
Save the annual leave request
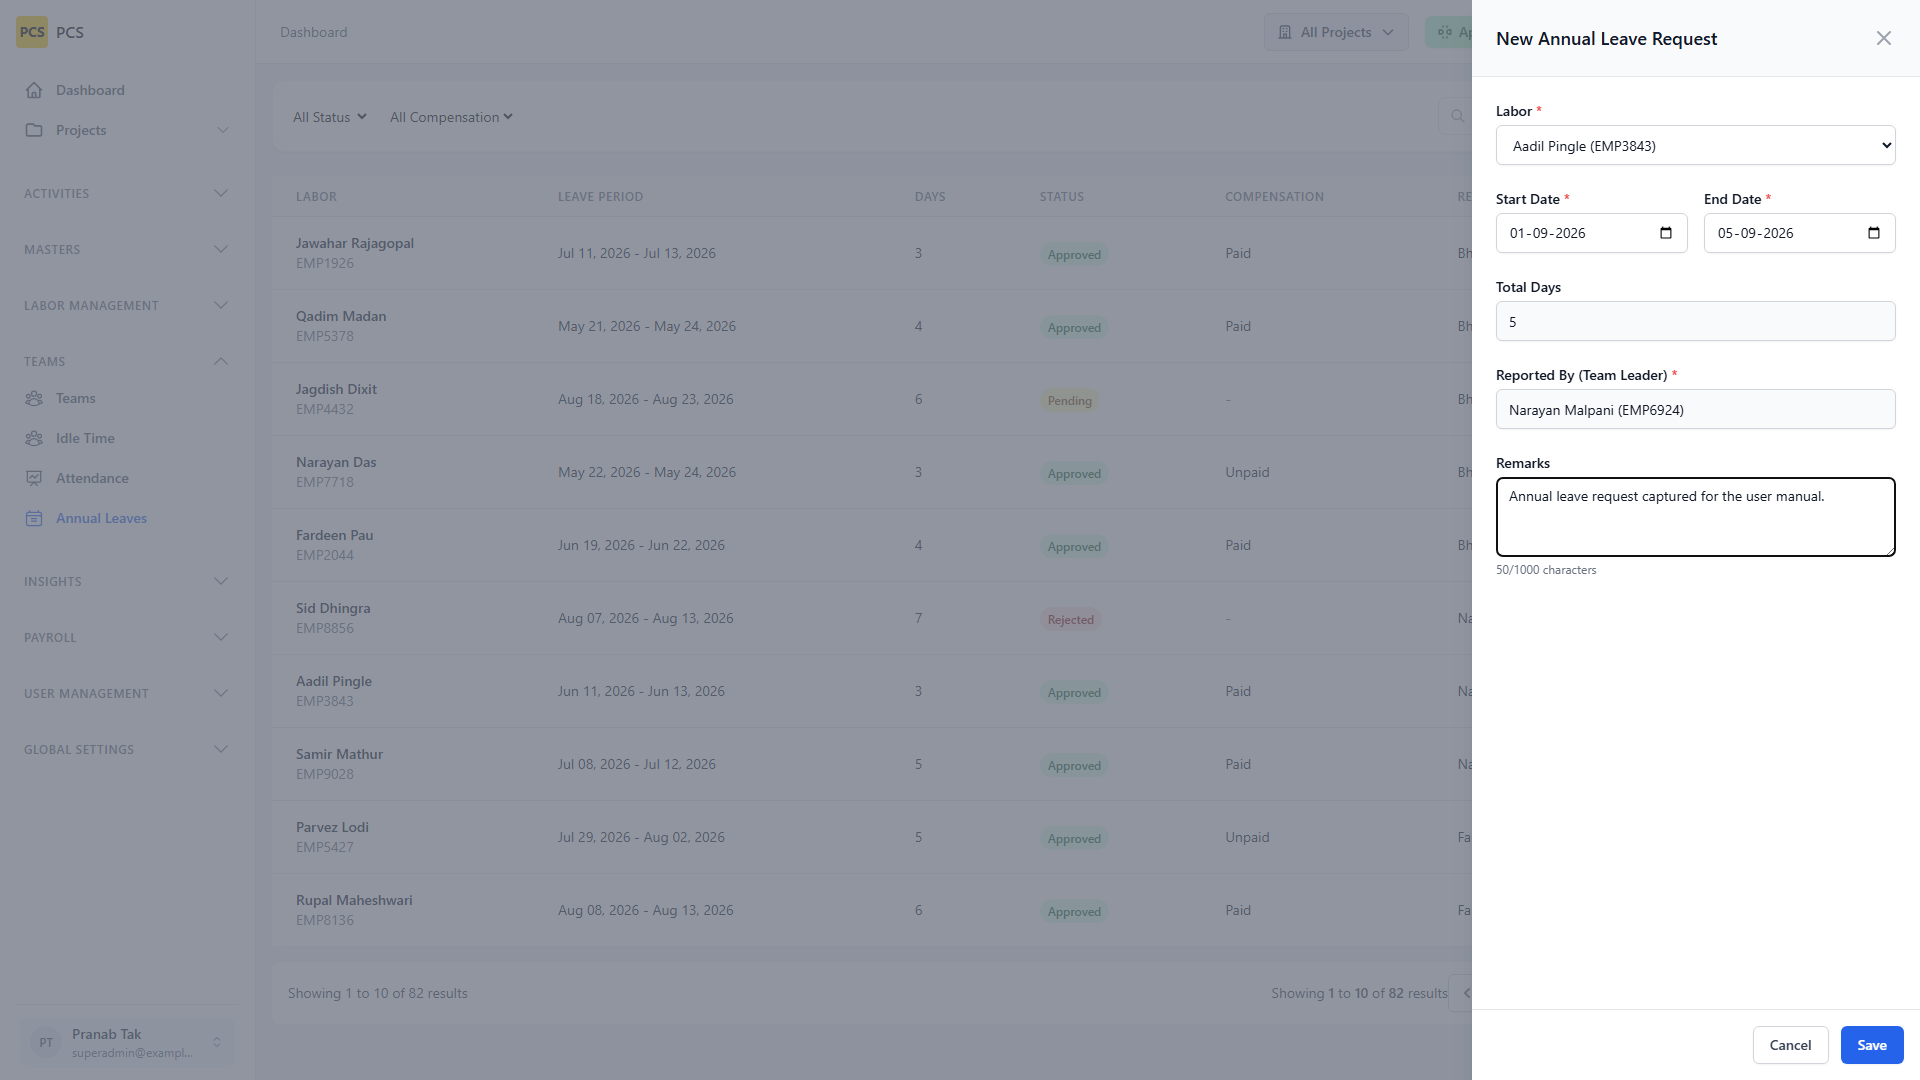point(1871,1045)
